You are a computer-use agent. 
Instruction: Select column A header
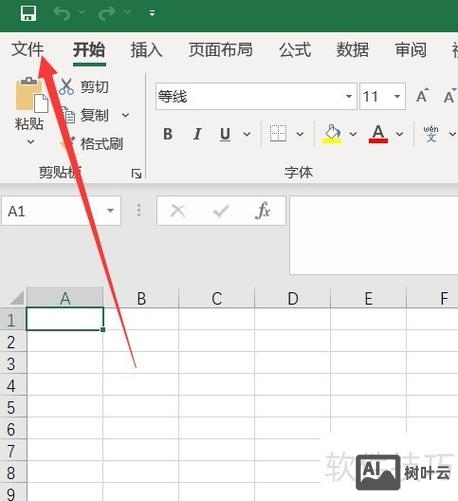(65, 298)
